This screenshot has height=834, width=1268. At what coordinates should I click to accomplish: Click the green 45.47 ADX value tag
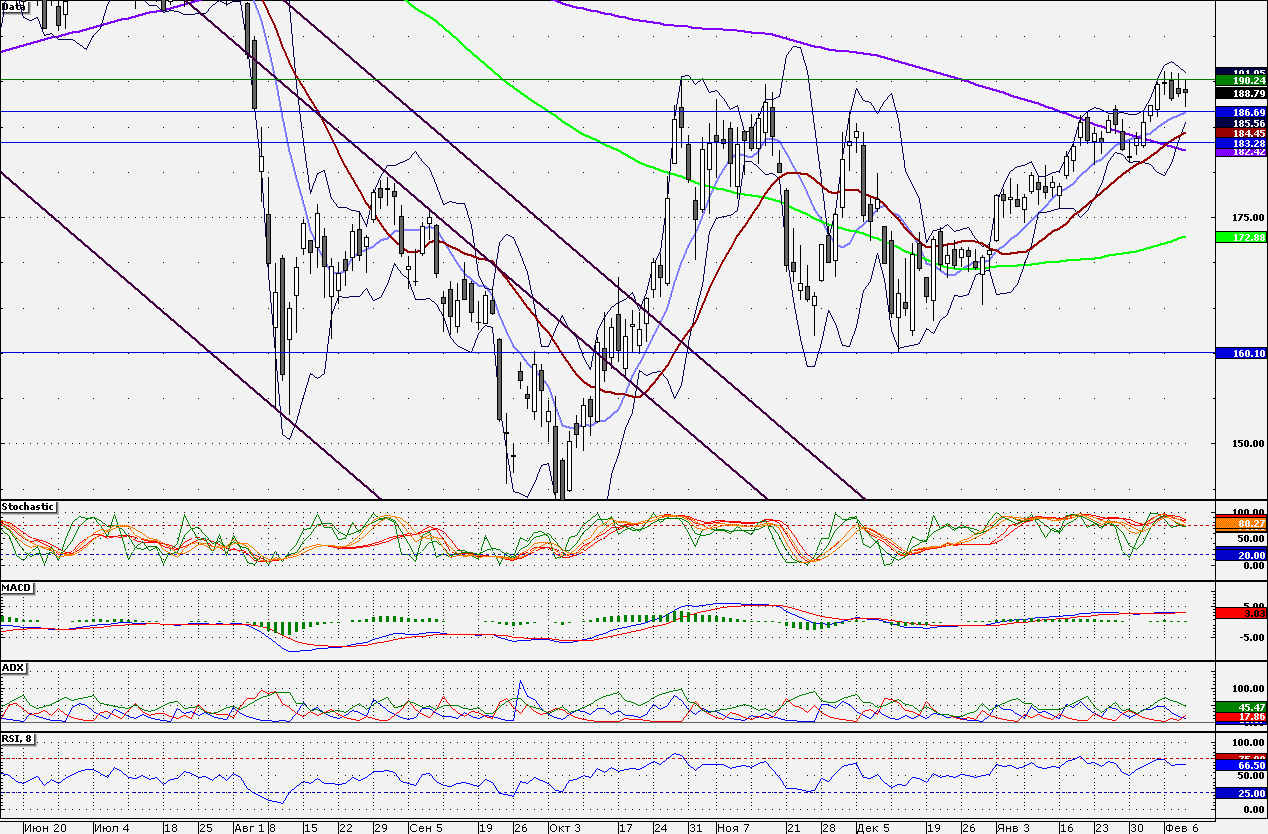[1241, 707]
